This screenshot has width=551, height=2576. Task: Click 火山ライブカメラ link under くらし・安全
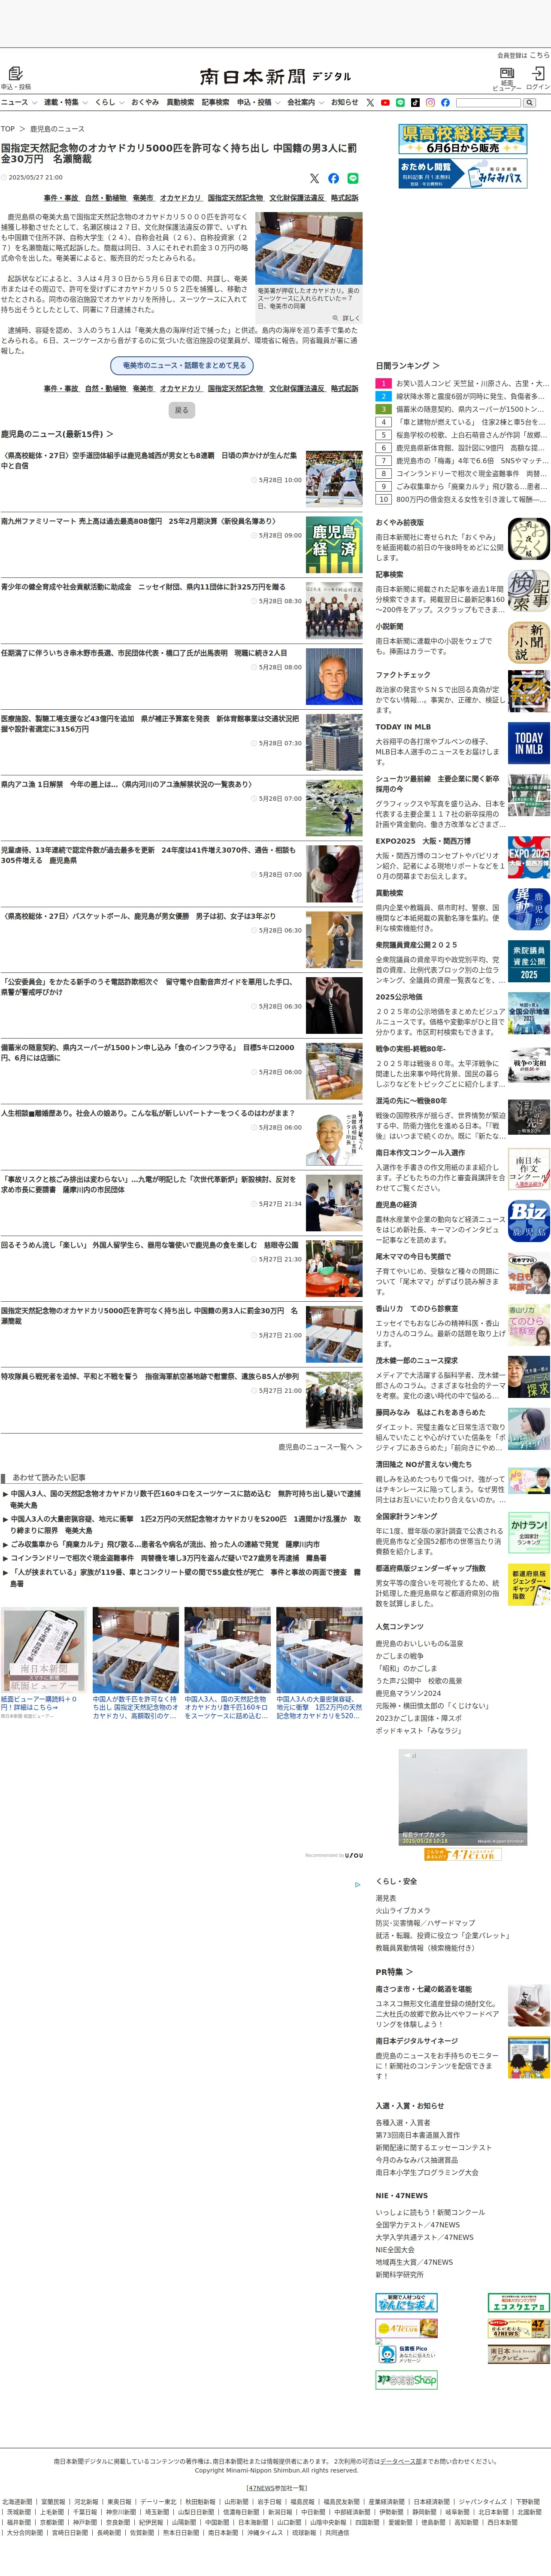coord(403,1910)
